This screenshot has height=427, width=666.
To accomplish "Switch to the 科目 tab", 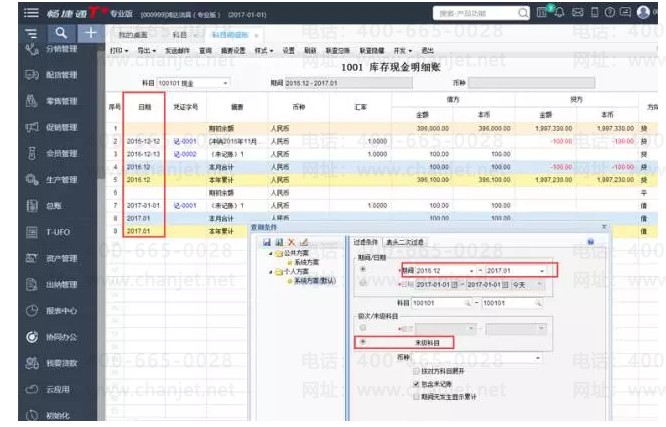I will coord(180,35).
